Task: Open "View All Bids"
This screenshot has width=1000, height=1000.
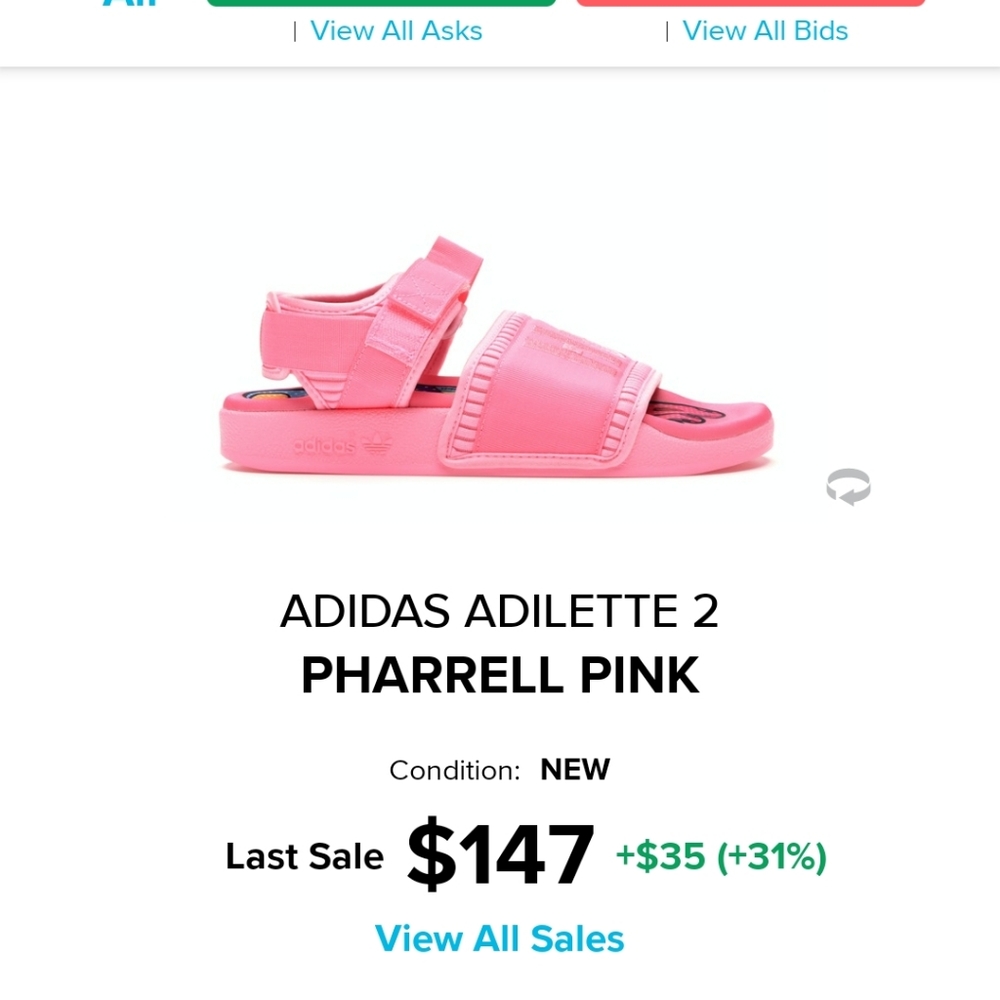Action: tap(766, 31)
